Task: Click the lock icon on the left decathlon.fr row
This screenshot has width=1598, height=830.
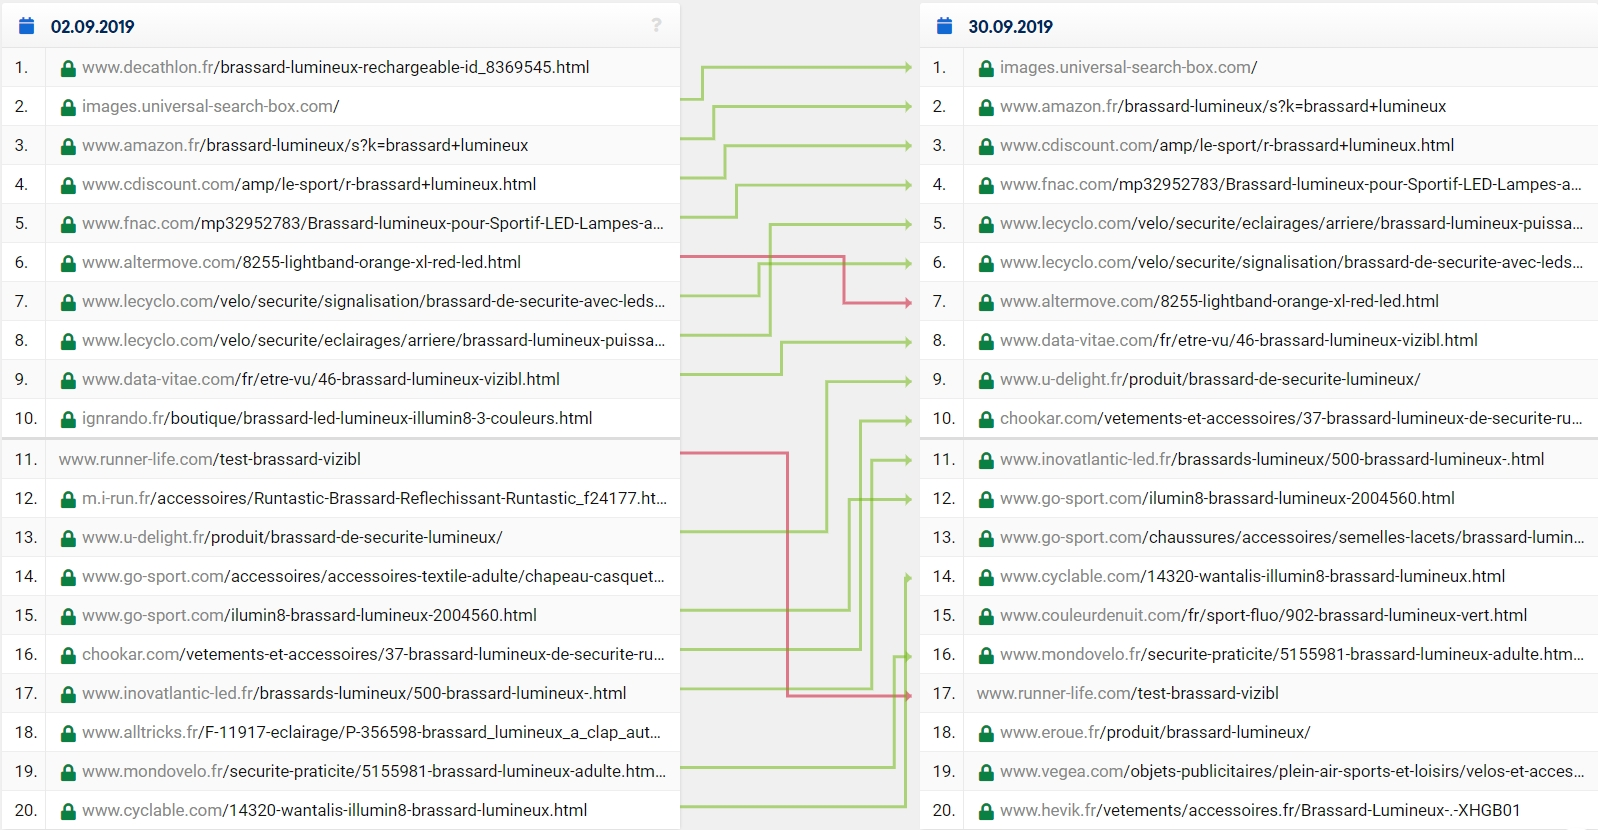Action: pos(68,68)
